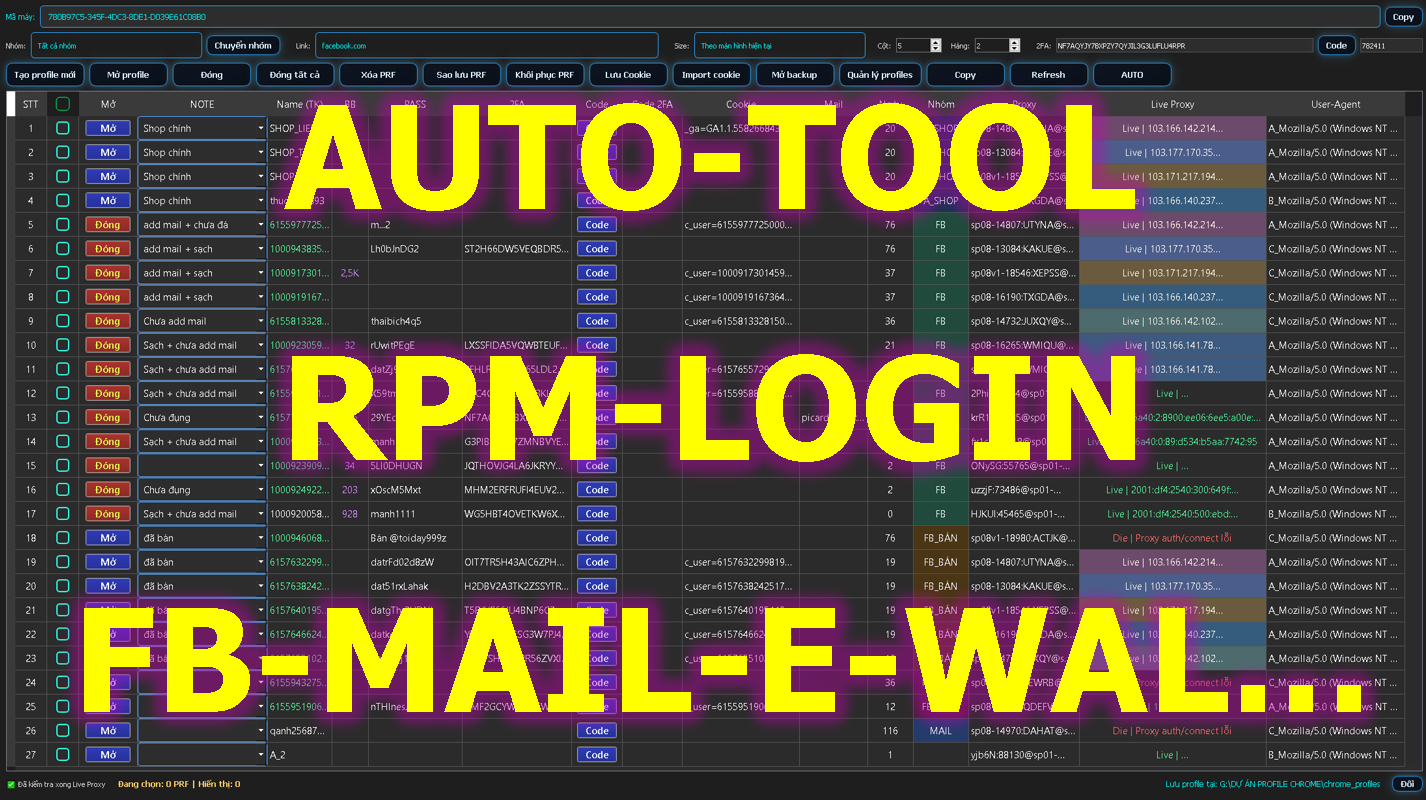Expand the NOTE dropdown in row 26
The width and height of the screenshot is (1426, 800).
202,730
